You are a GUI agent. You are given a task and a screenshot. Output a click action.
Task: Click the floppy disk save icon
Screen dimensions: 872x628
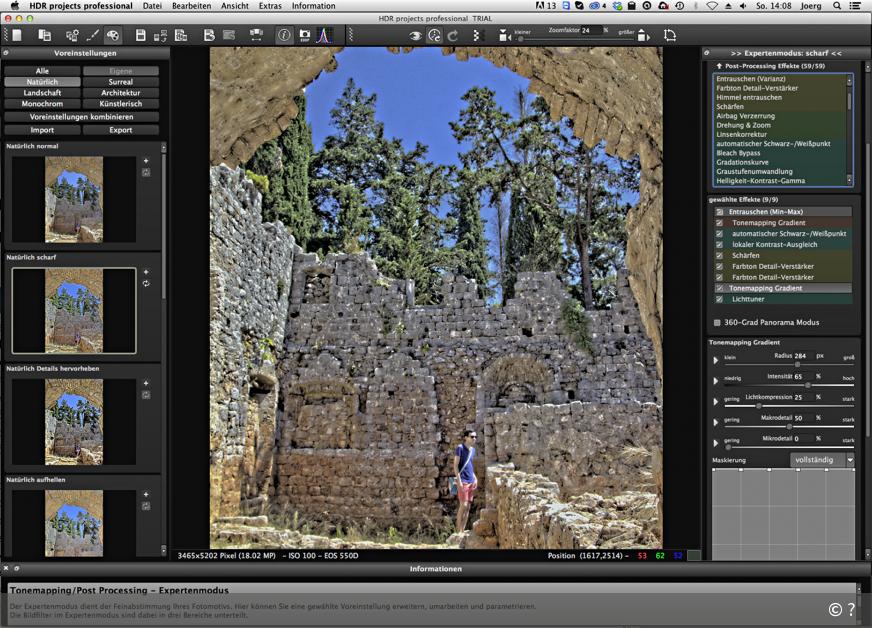[x=141, y=35]
